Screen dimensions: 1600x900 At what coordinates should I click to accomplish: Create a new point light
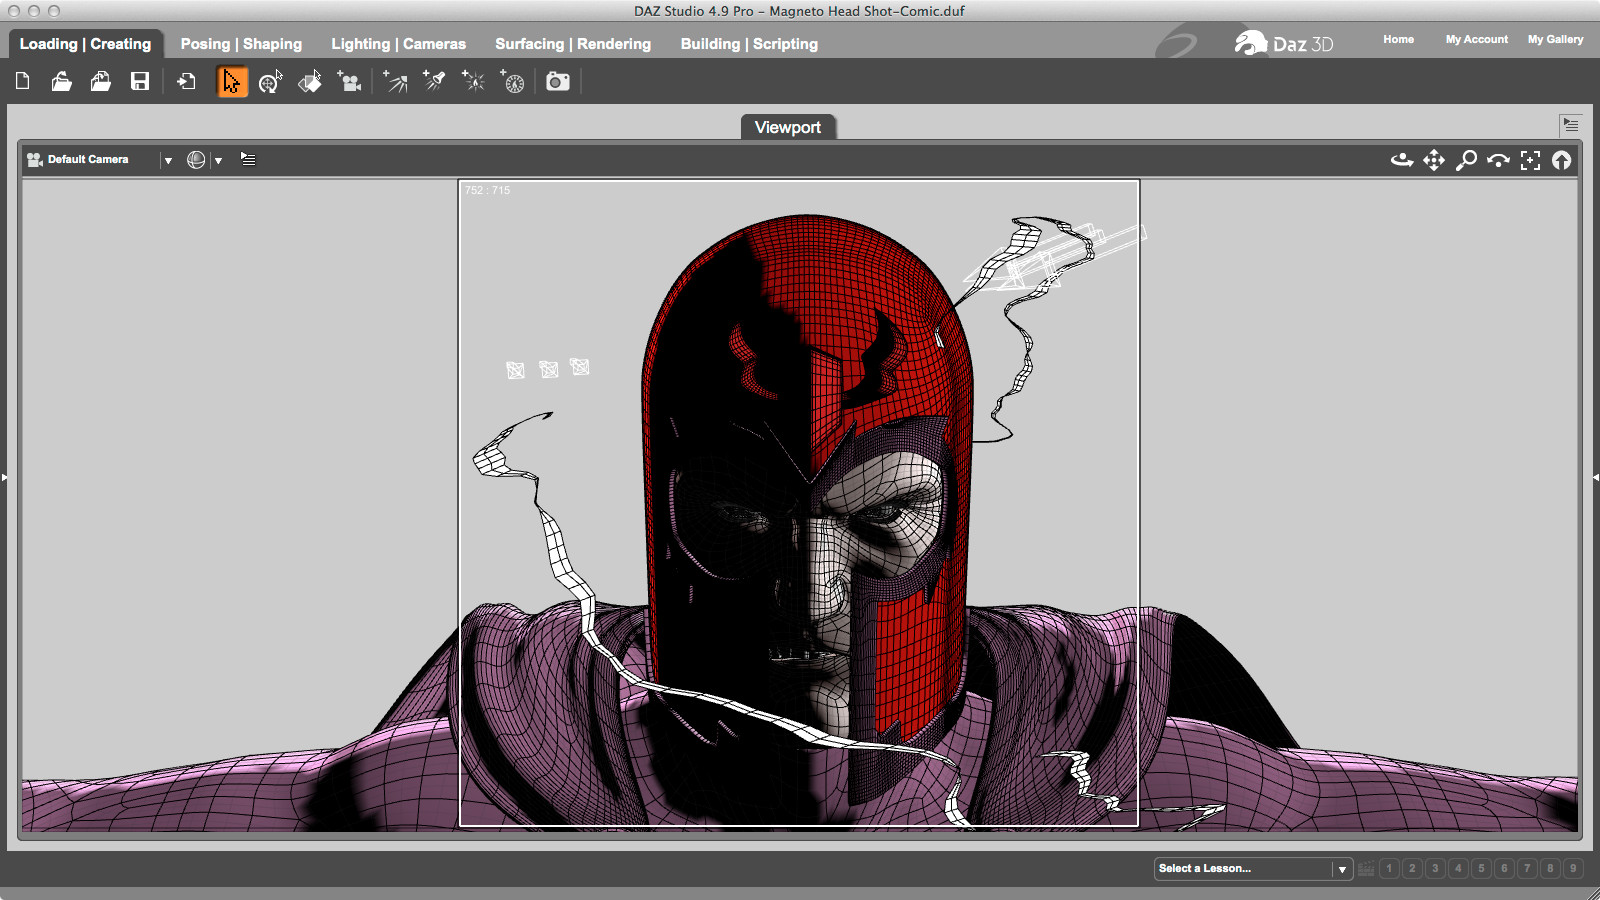click(x=473, y=82)
